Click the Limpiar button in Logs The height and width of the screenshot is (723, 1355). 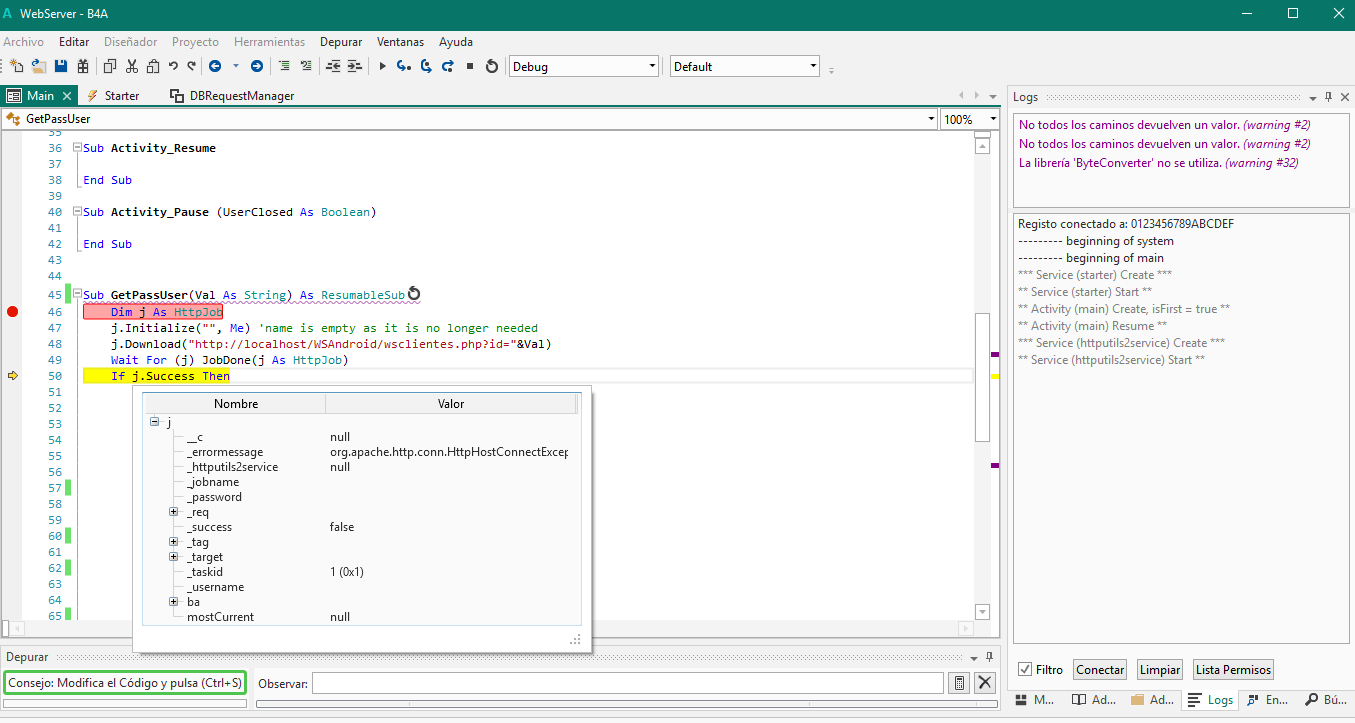click(1160, 670)
